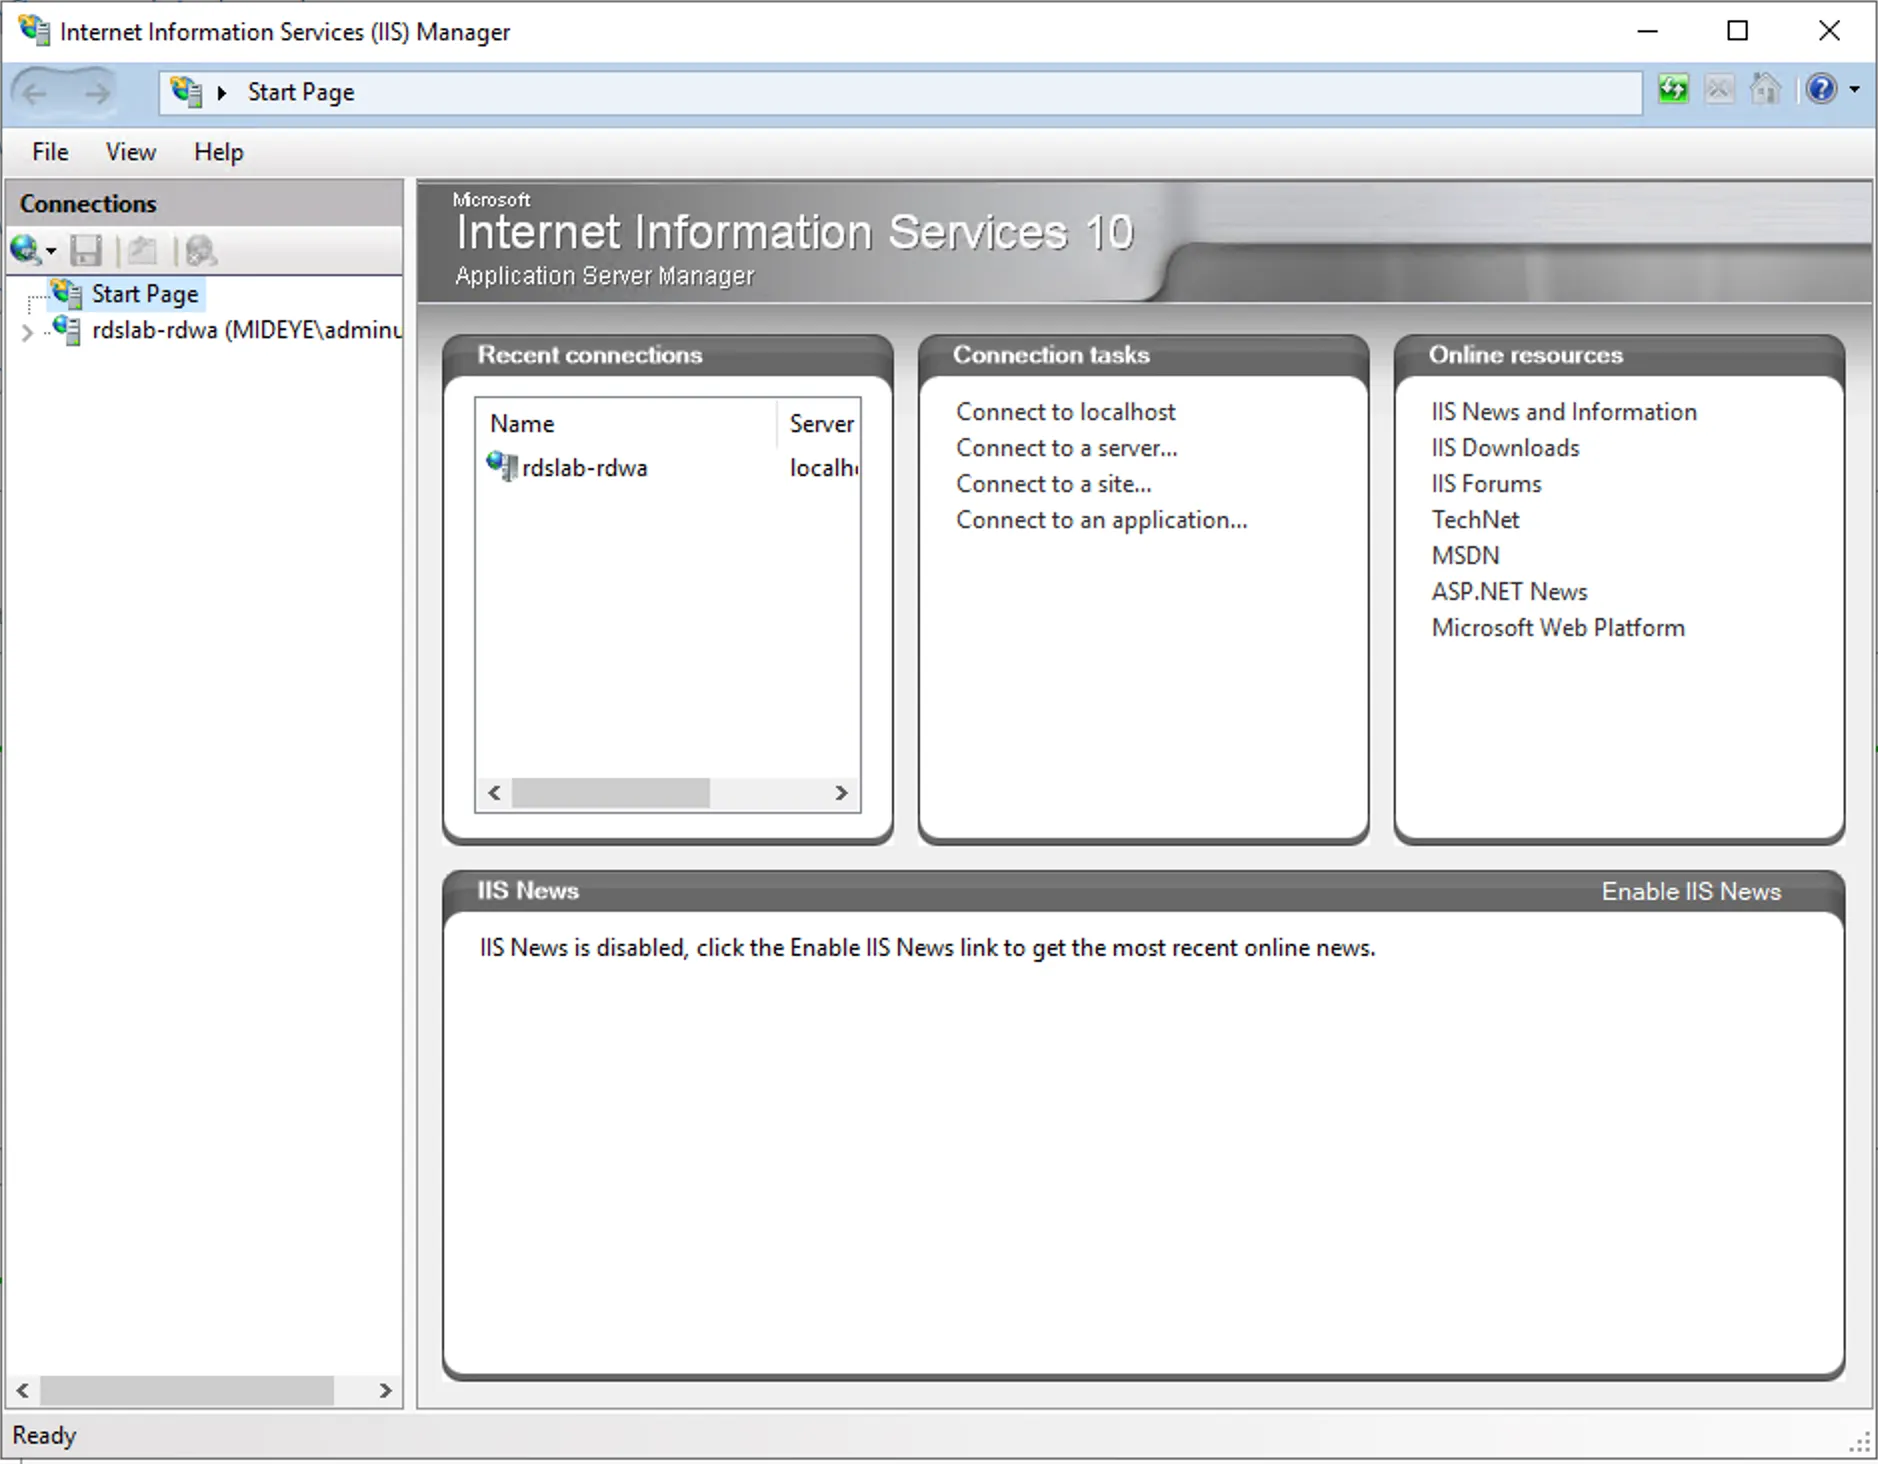The width and height of the screenshot is (1878, 1464).
Task: Open the dropdown arrow next to the help icon
Action: 1855,89
